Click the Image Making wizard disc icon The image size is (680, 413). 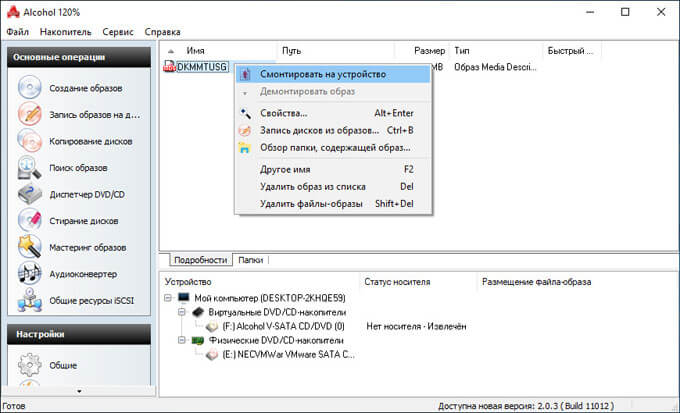click(29, 88)
